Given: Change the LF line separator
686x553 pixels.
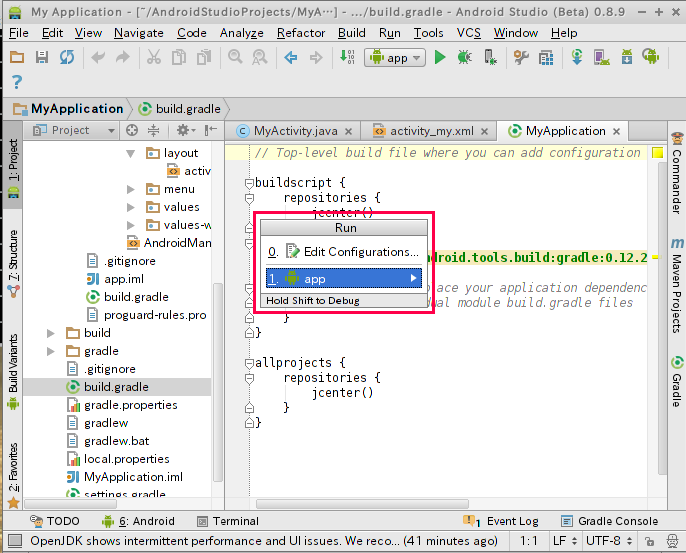Looking at the screenshot, I should tap(565, 541).
